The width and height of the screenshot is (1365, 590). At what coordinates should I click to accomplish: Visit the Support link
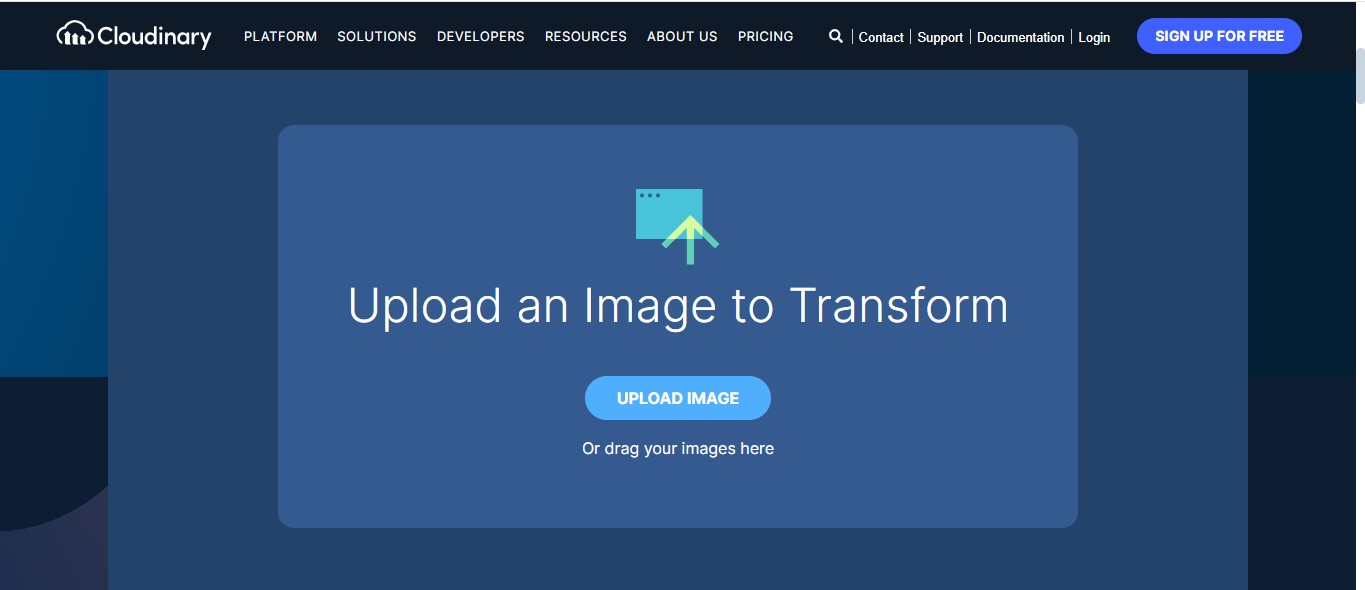click(x=940, y=37)
